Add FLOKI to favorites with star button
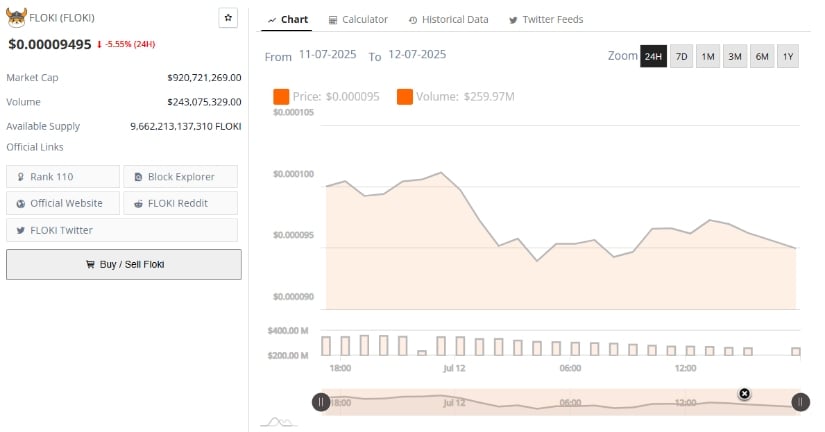 (228, 18)
